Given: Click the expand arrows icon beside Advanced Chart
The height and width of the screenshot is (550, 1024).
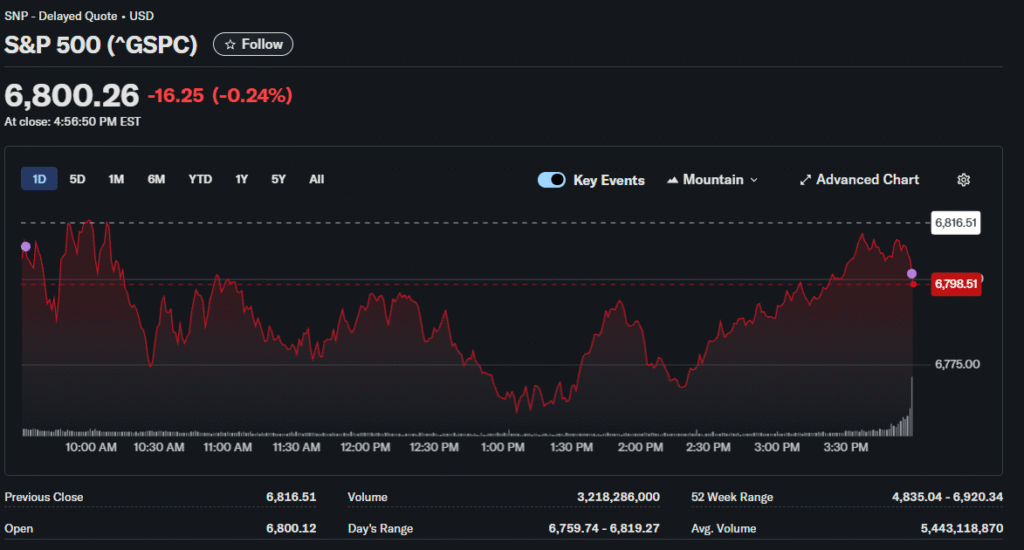Looking at the screenshot, I should tap(805, 180).
